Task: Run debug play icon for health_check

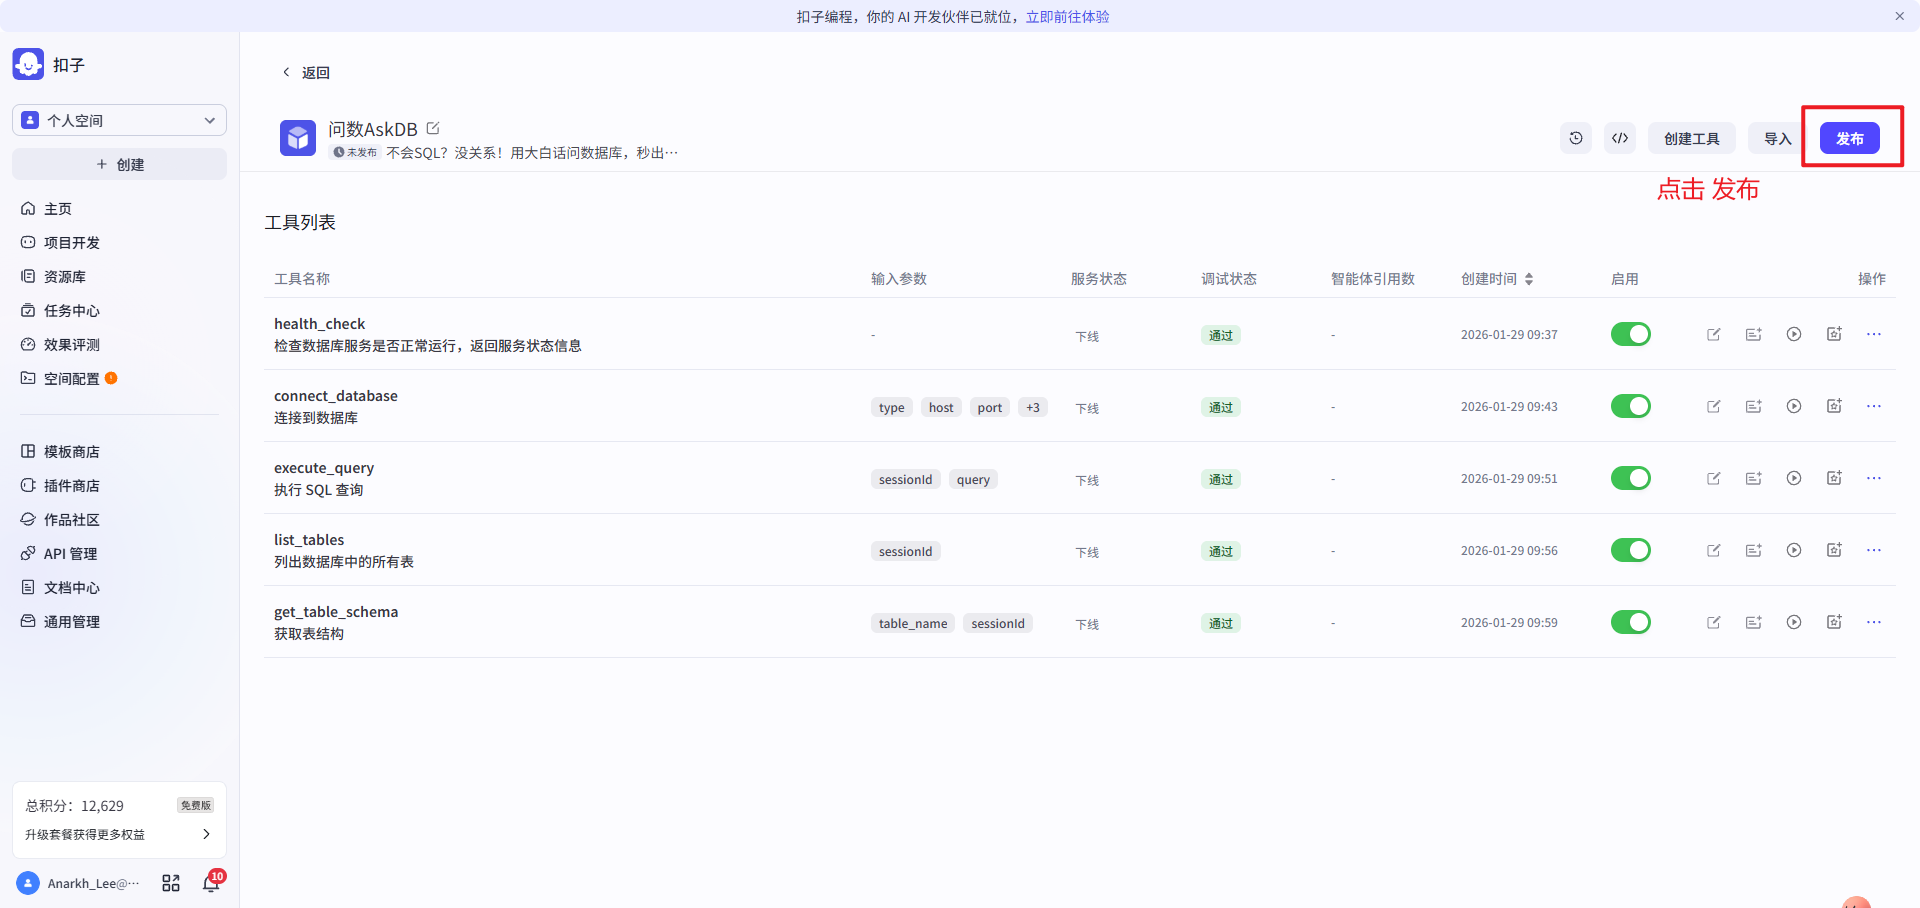Action: pyautogui.click(x=1794, y=334)
